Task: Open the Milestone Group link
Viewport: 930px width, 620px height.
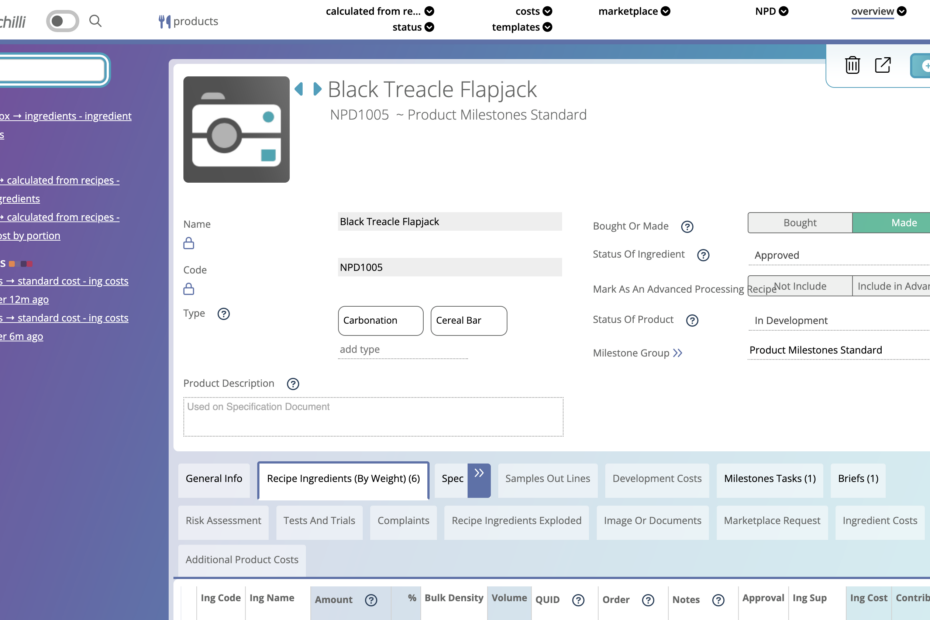Action: (x=677, y=353)
